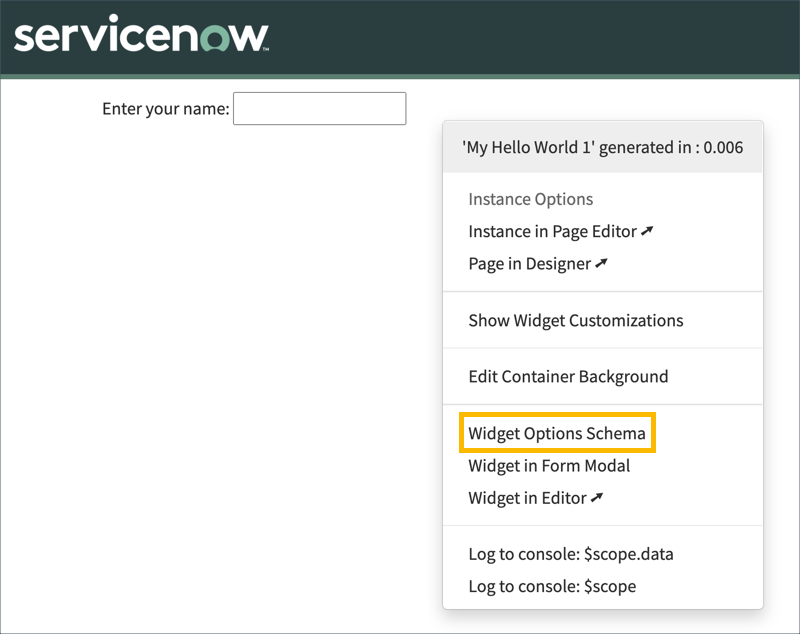The width and height of the screenshot is (800, 634).
Task: Open the highlighted Widget Options Schema entry
Action: 556,433
